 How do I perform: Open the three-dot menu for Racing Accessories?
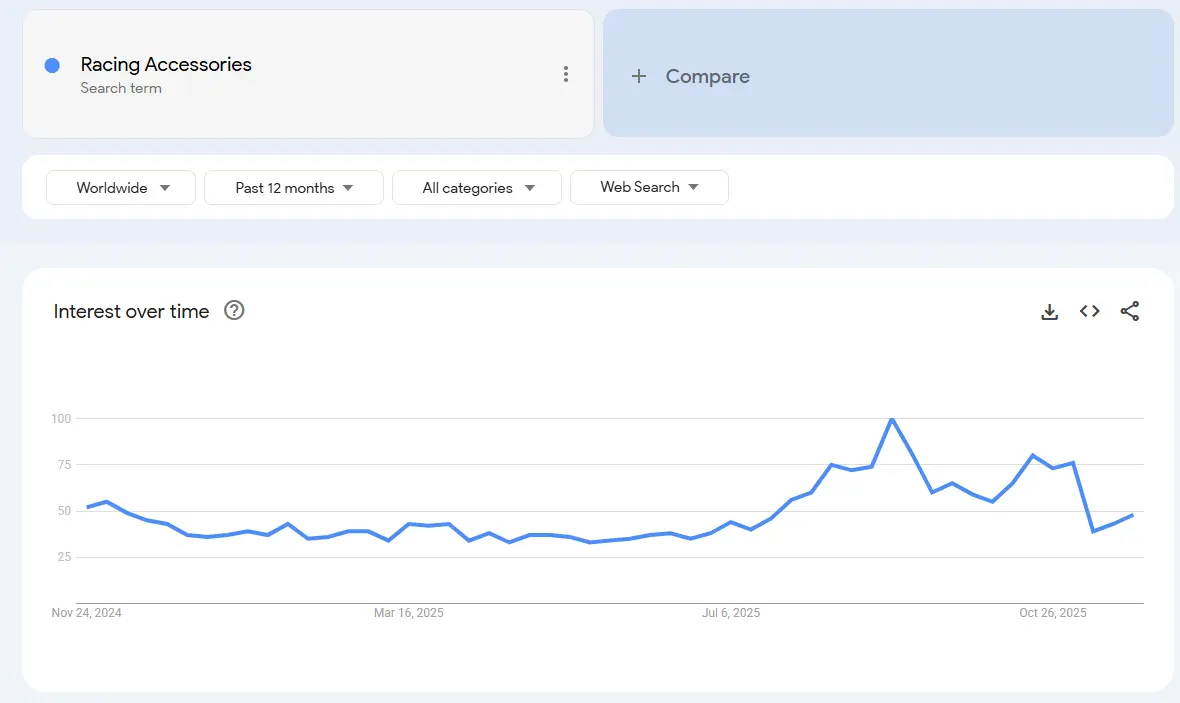click(x=566, y=74)
